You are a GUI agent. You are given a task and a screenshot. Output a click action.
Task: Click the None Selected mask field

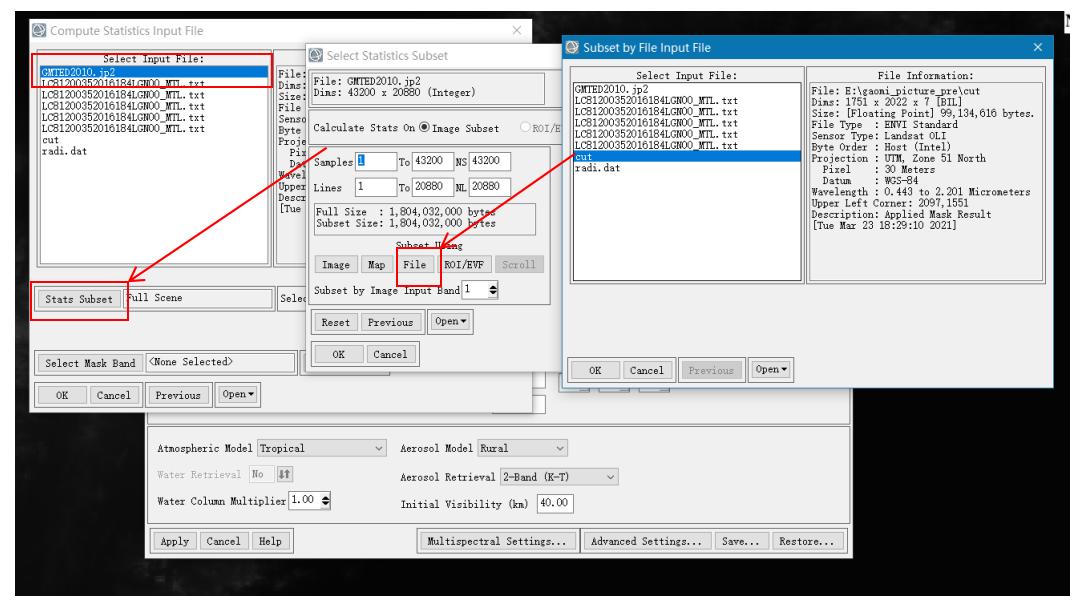click(x=222, y=362)
